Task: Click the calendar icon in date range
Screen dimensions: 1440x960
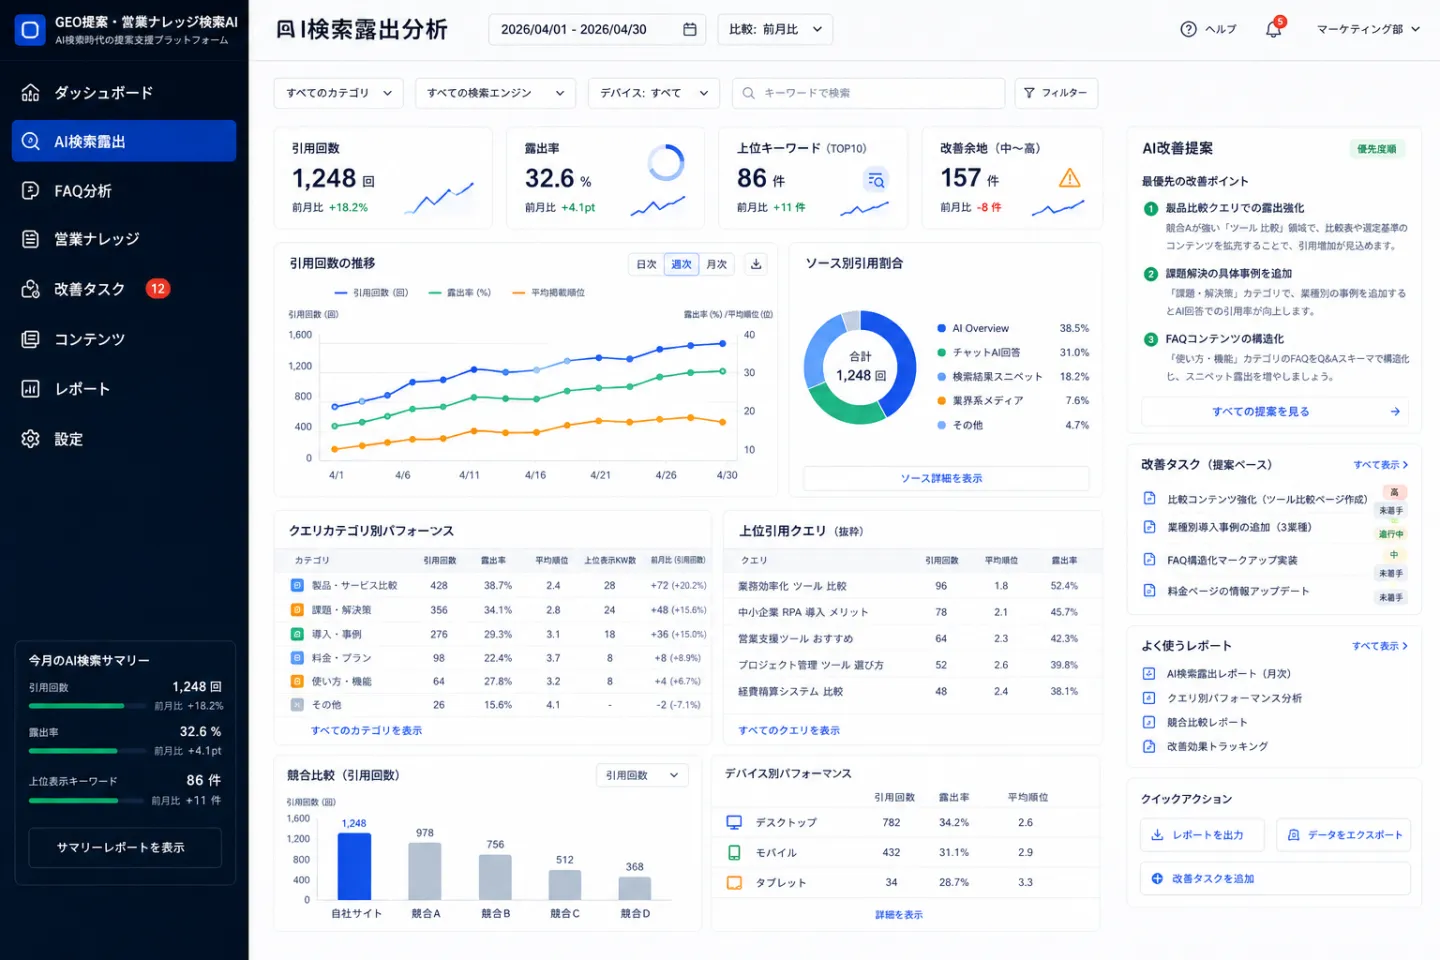Action: 689,29
